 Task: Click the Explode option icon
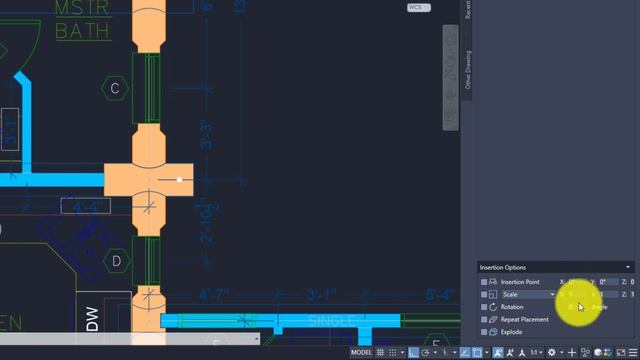[493, 332]
